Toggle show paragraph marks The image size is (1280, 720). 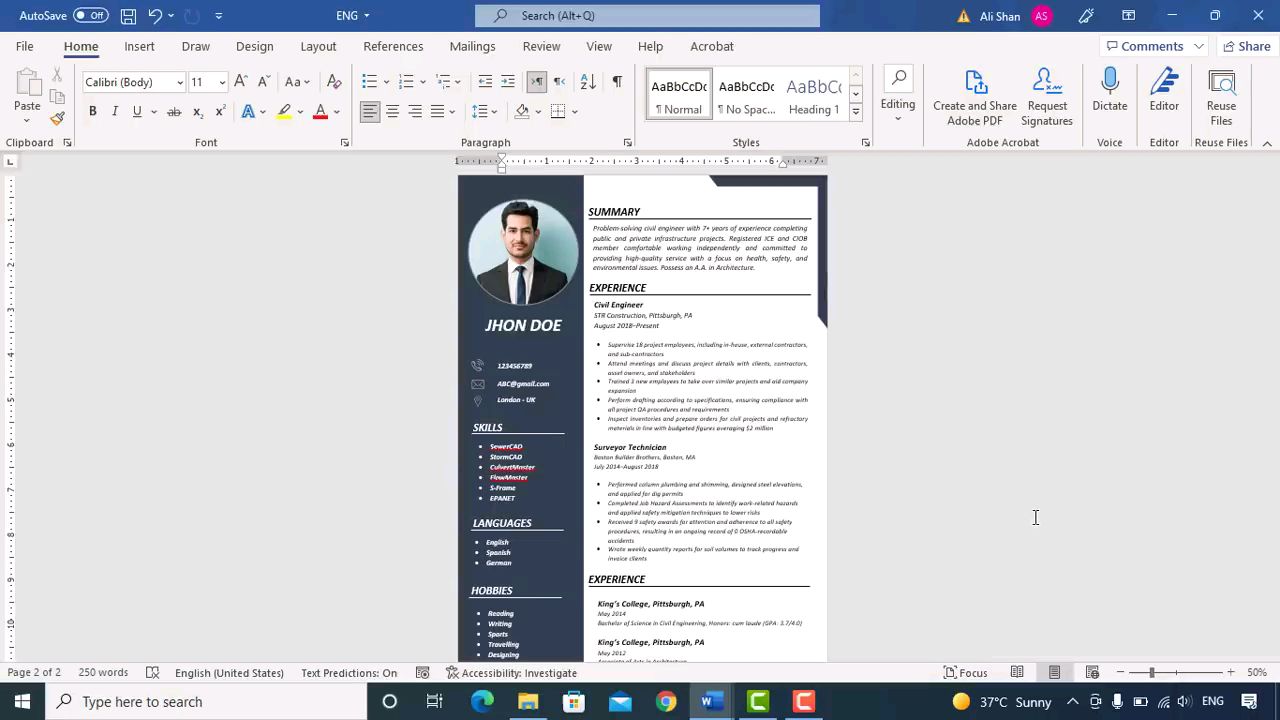(617, 82)
